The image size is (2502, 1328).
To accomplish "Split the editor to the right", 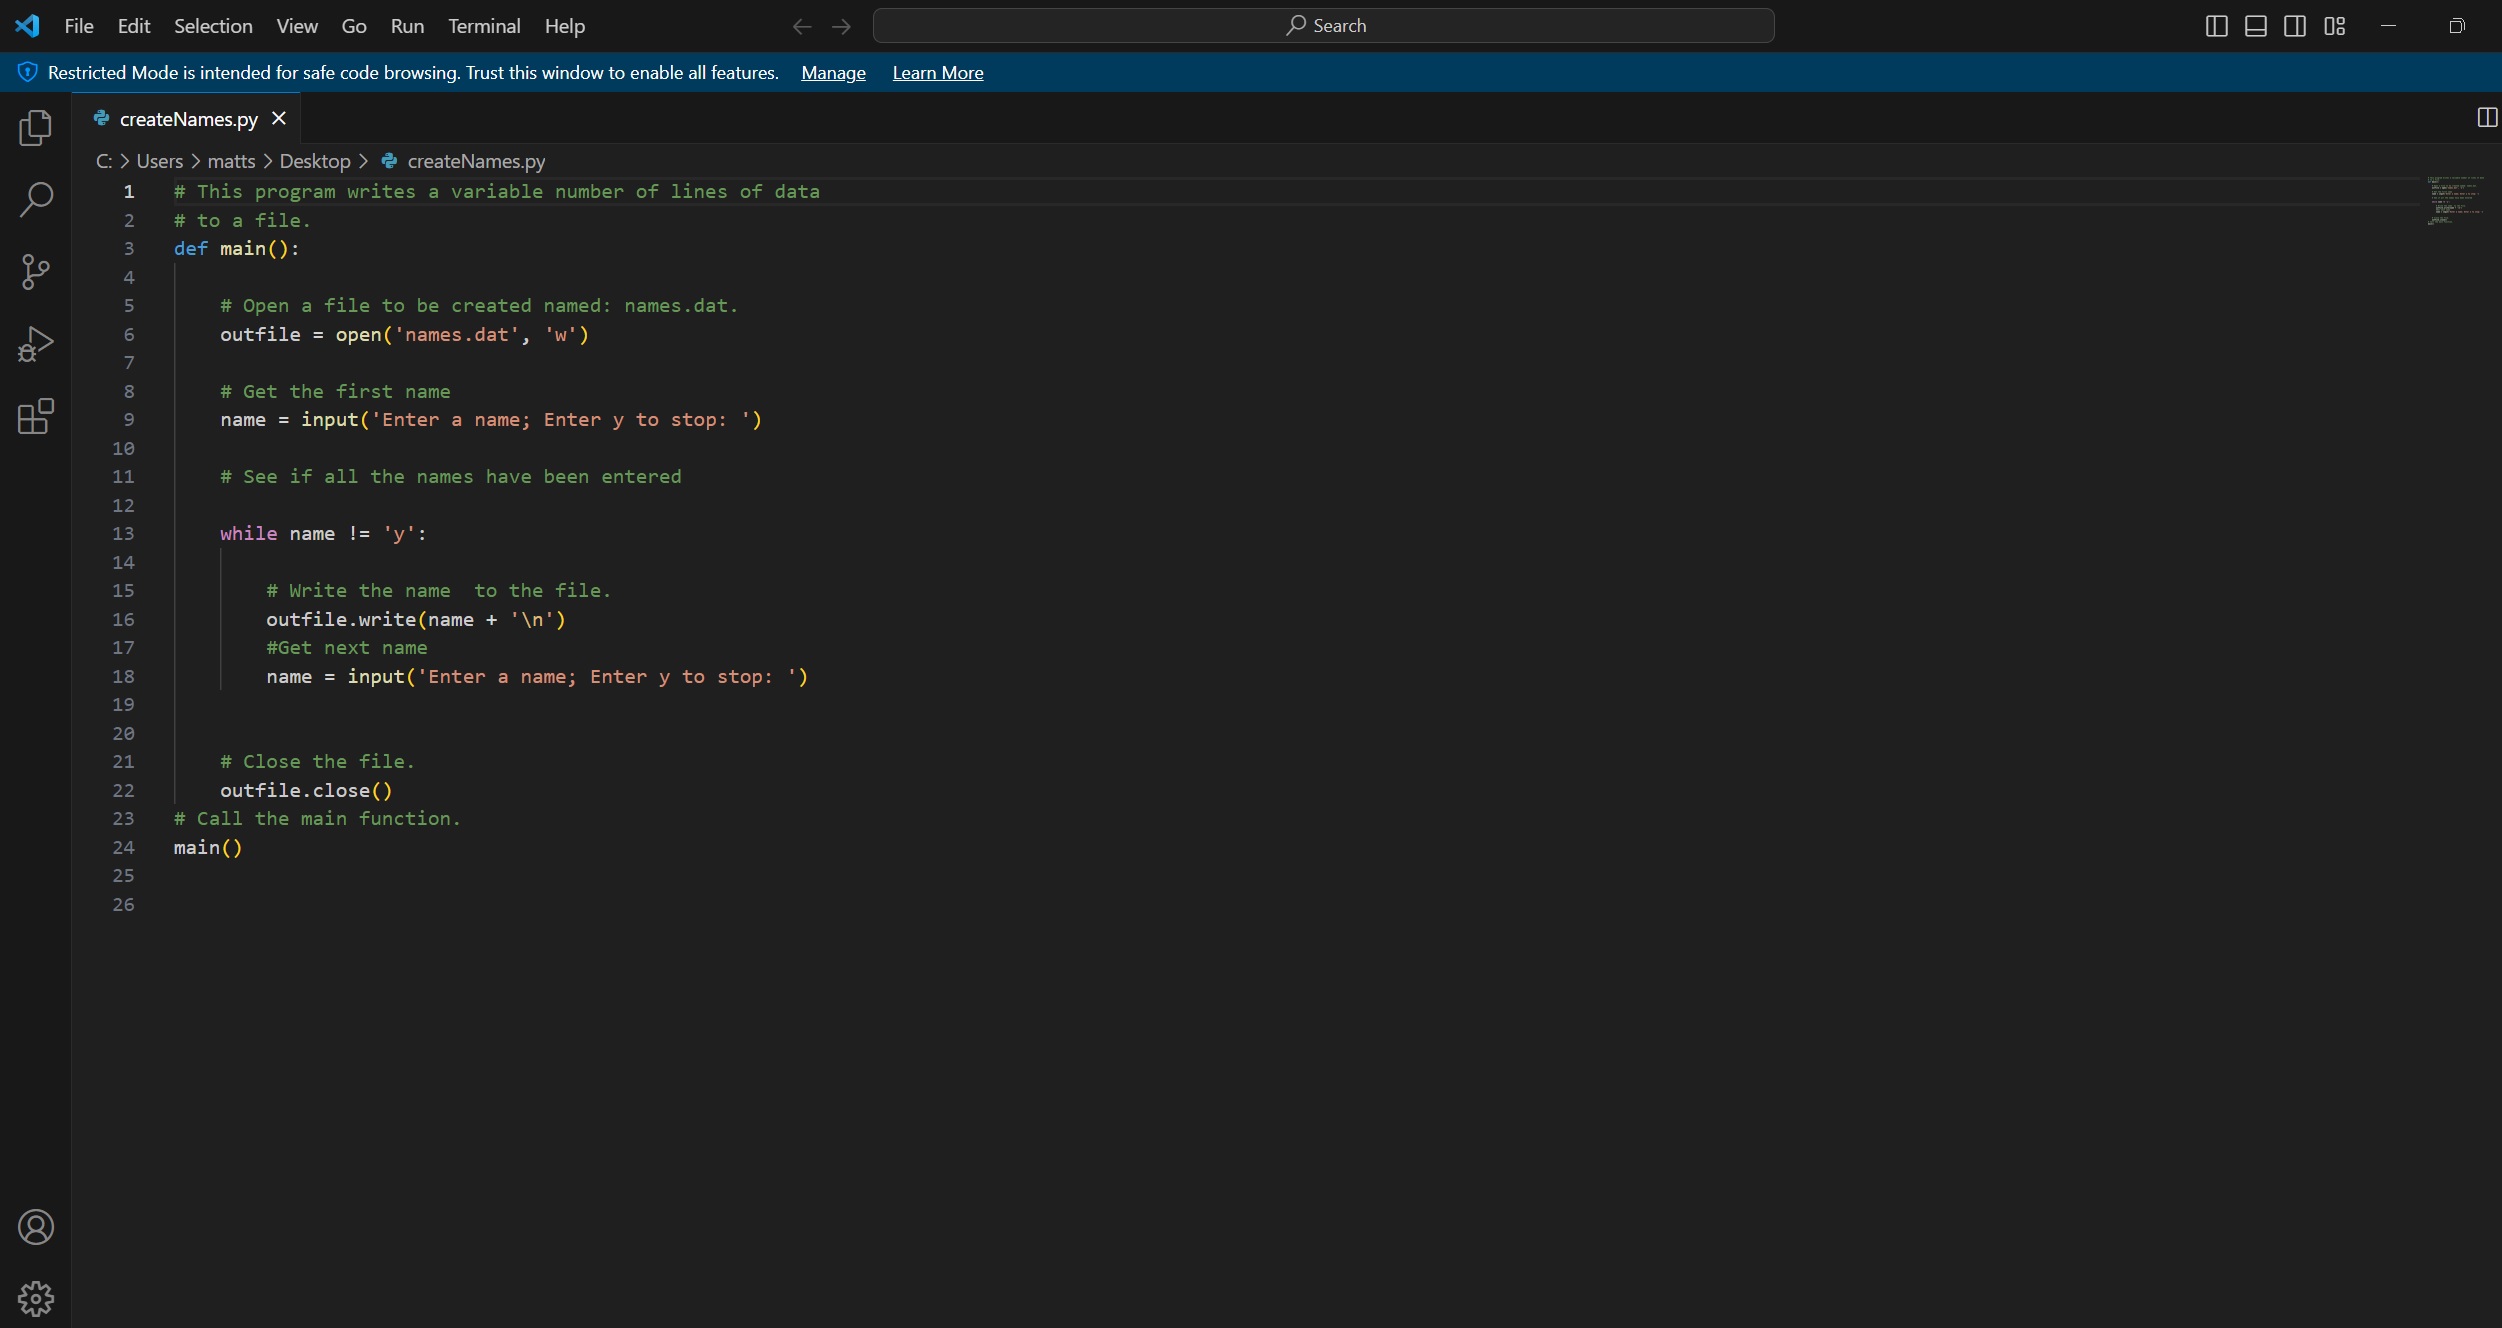I will [2487, 118].
